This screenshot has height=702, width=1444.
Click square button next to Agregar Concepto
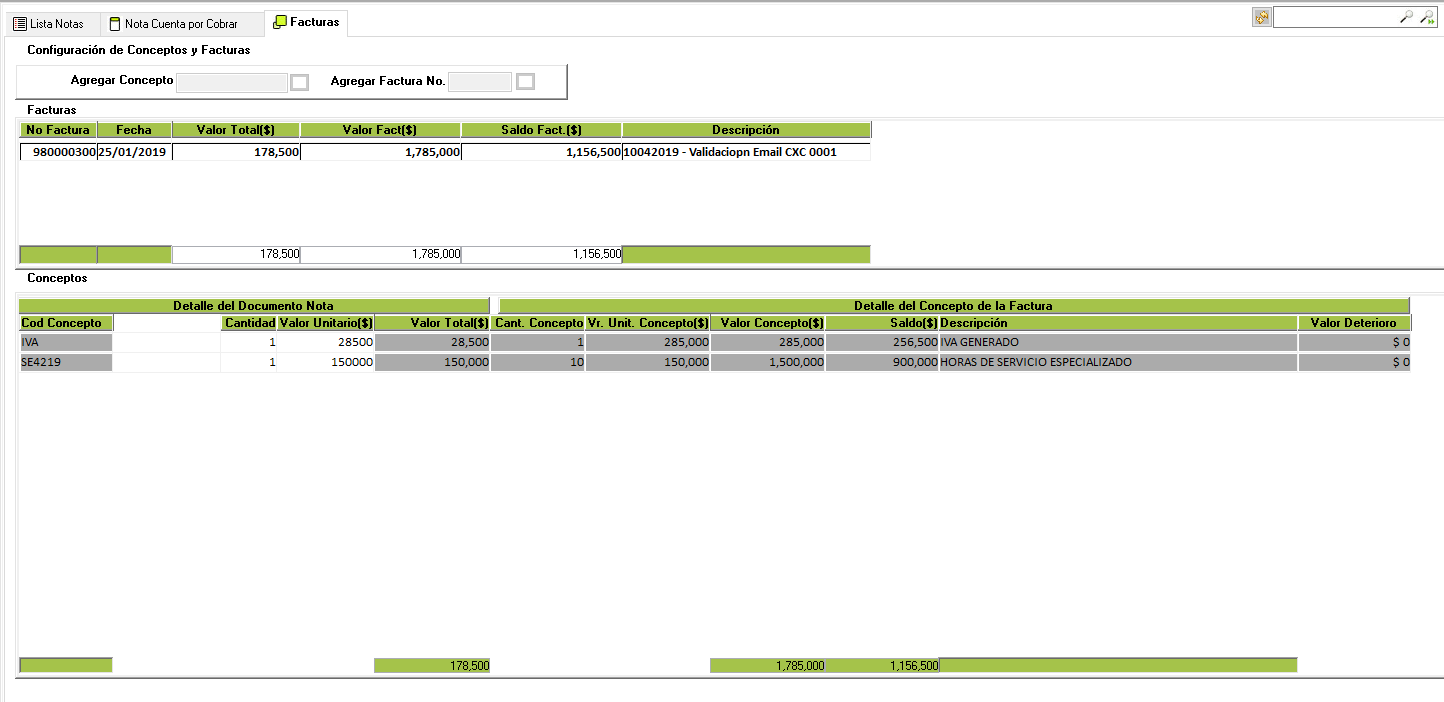tap(299, 82)
